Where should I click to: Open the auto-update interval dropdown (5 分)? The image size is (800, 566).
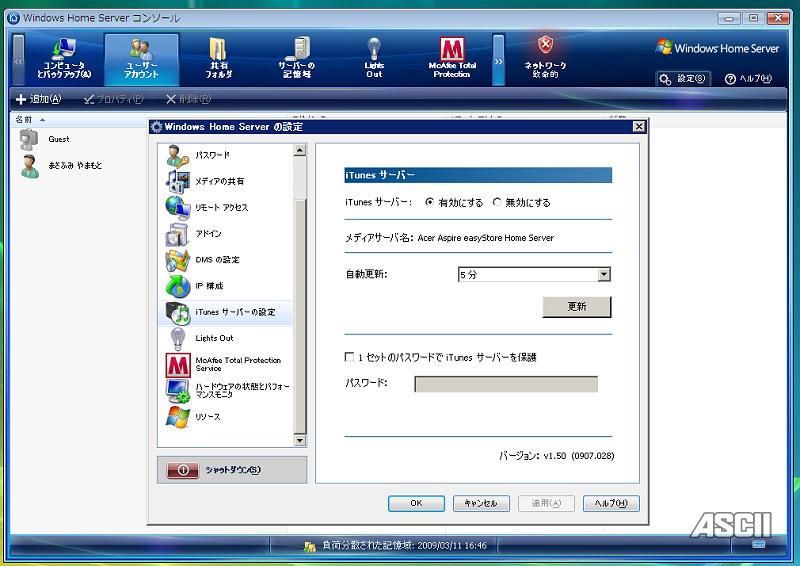coord(604,275)
